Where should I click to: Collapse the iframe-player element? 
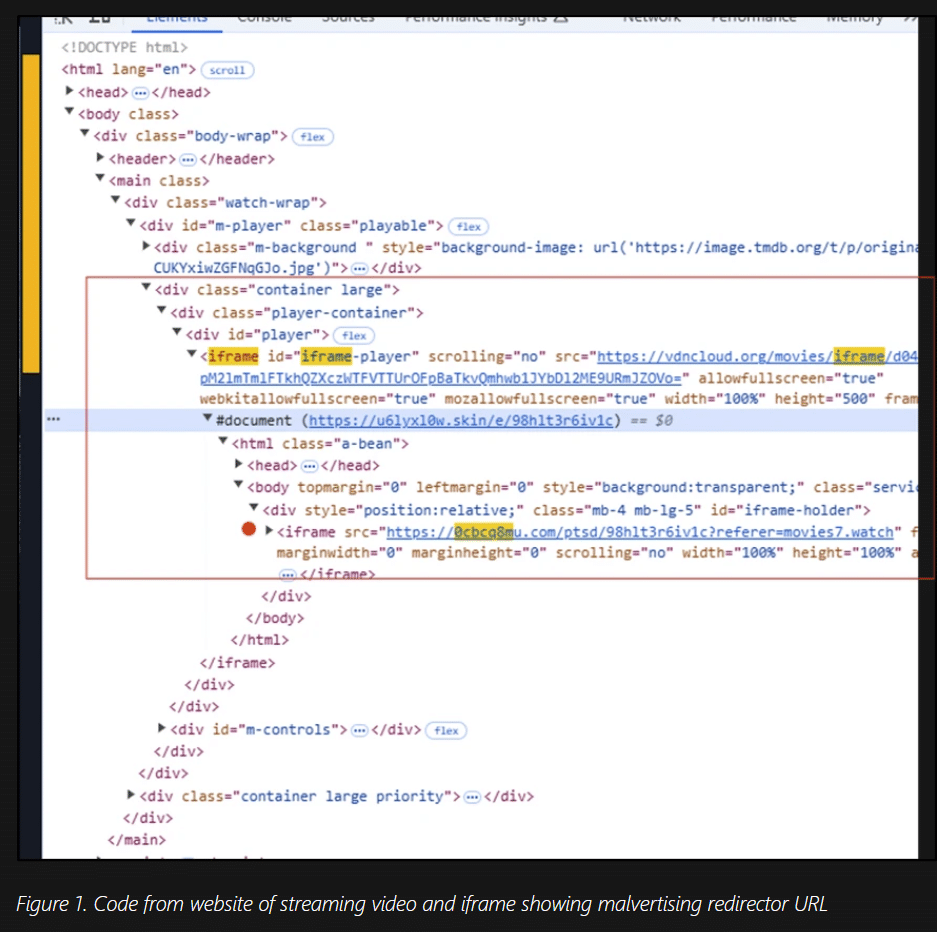click(192, 354)
